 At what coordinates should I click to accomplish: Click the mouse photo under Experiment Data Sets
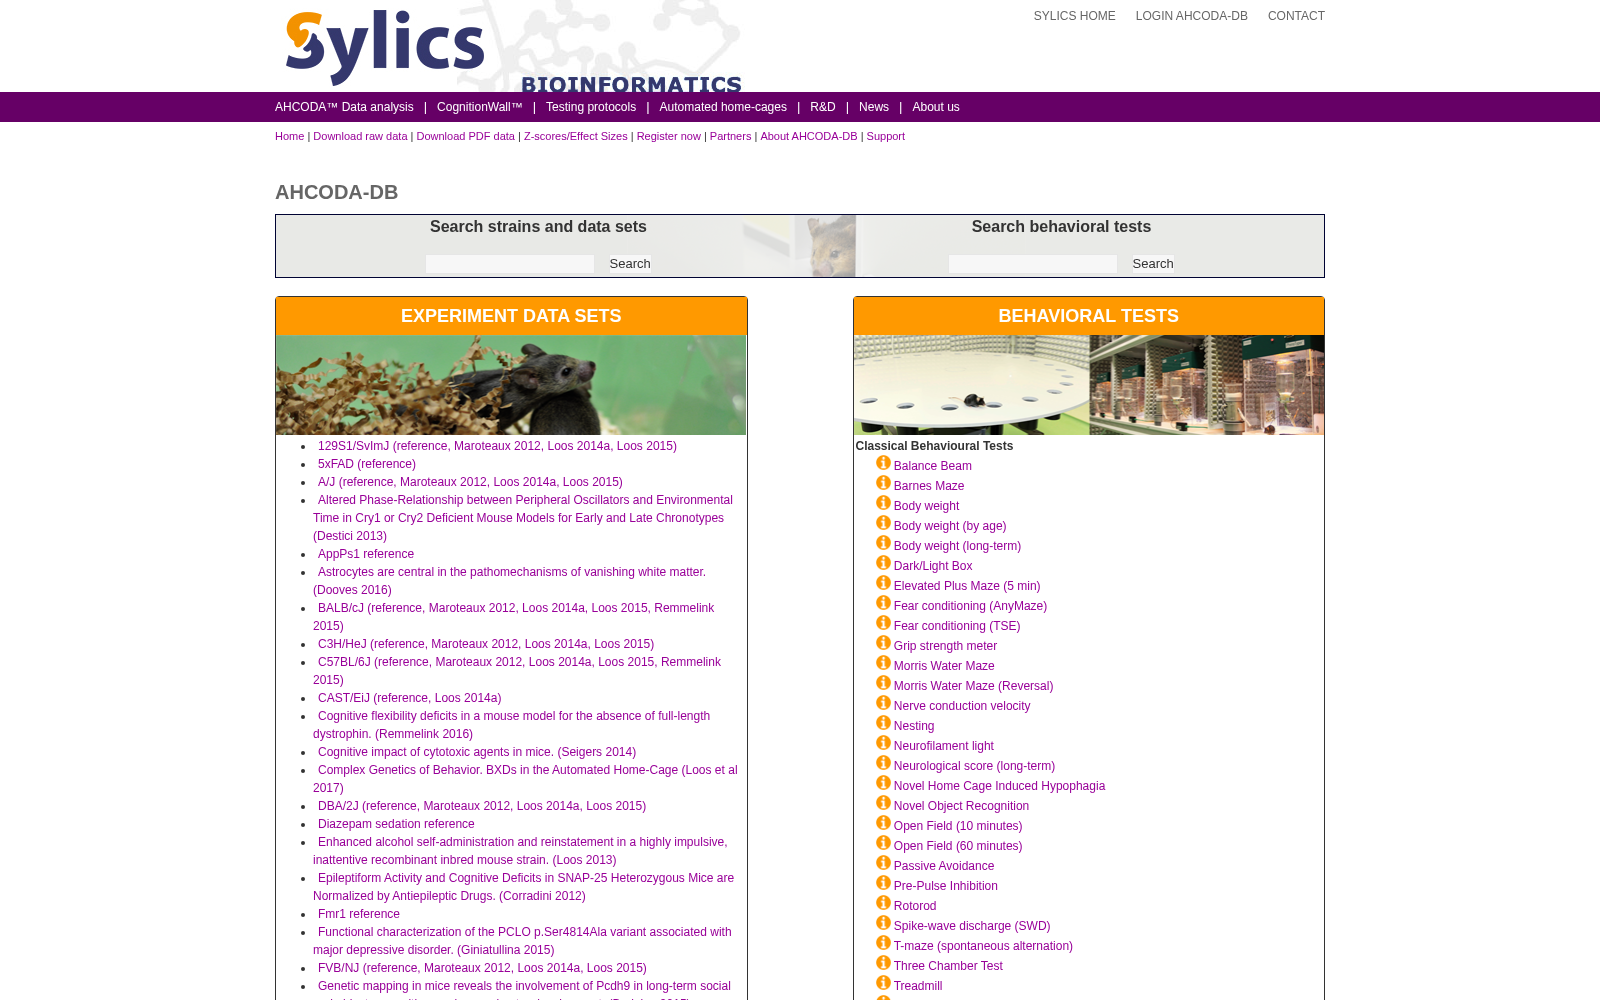(x=511, y=385)
